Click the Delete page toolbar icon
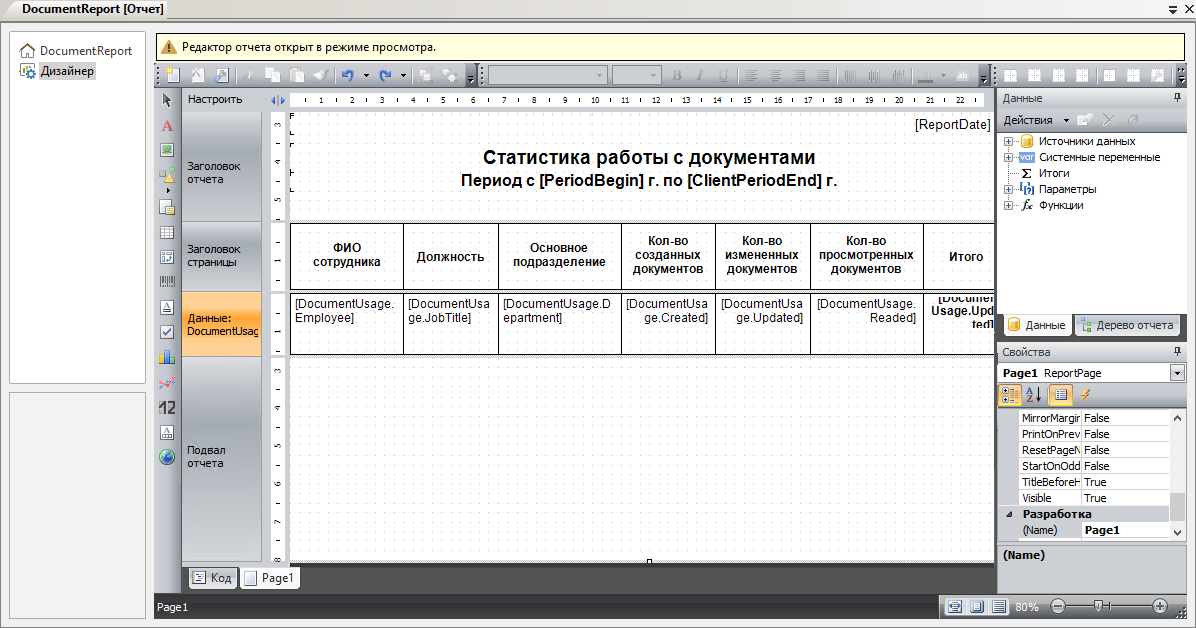 tap(198, 75)
